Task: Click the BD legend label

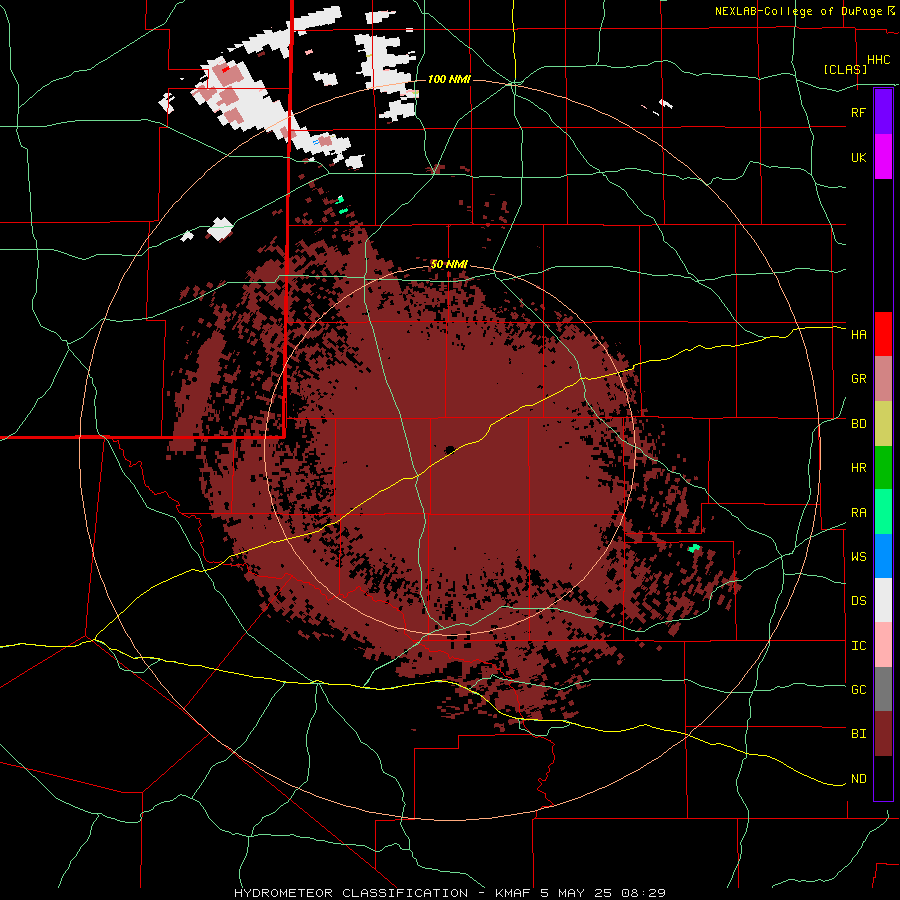Action: 858,424
